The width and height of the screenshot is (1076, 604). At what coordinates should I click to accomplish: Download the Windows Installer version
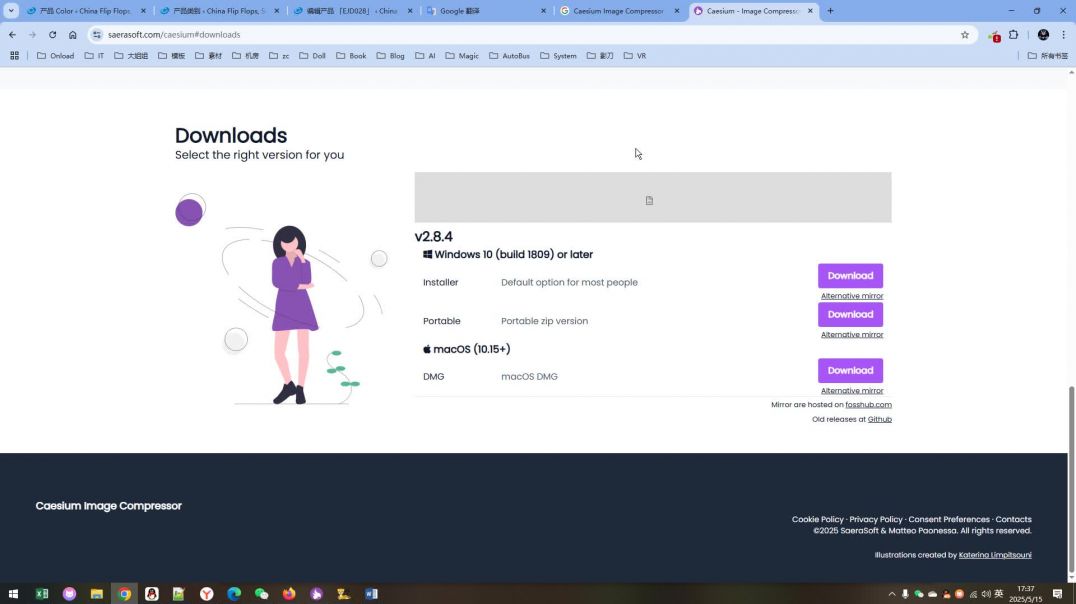pyautogui.click(x=850, y=276)
